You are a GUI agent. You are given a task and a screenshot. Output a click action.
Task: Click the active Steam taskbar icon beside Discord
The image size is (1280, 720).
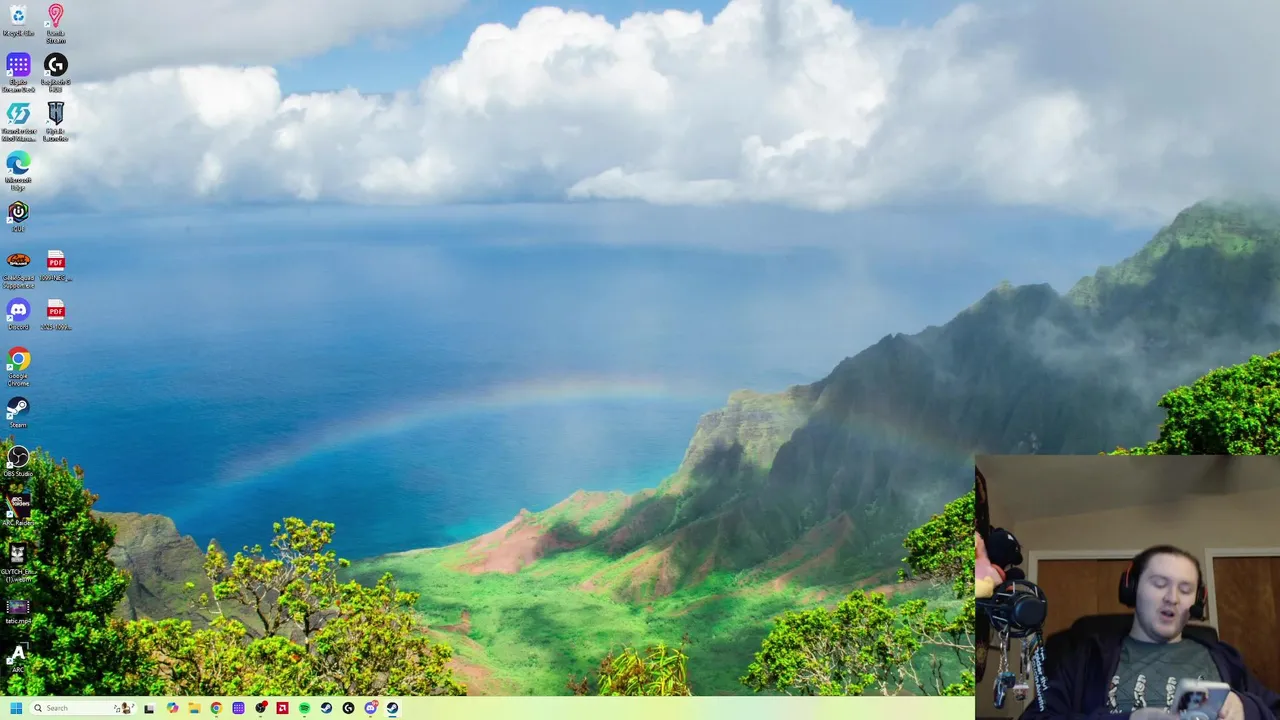point(392,708)
